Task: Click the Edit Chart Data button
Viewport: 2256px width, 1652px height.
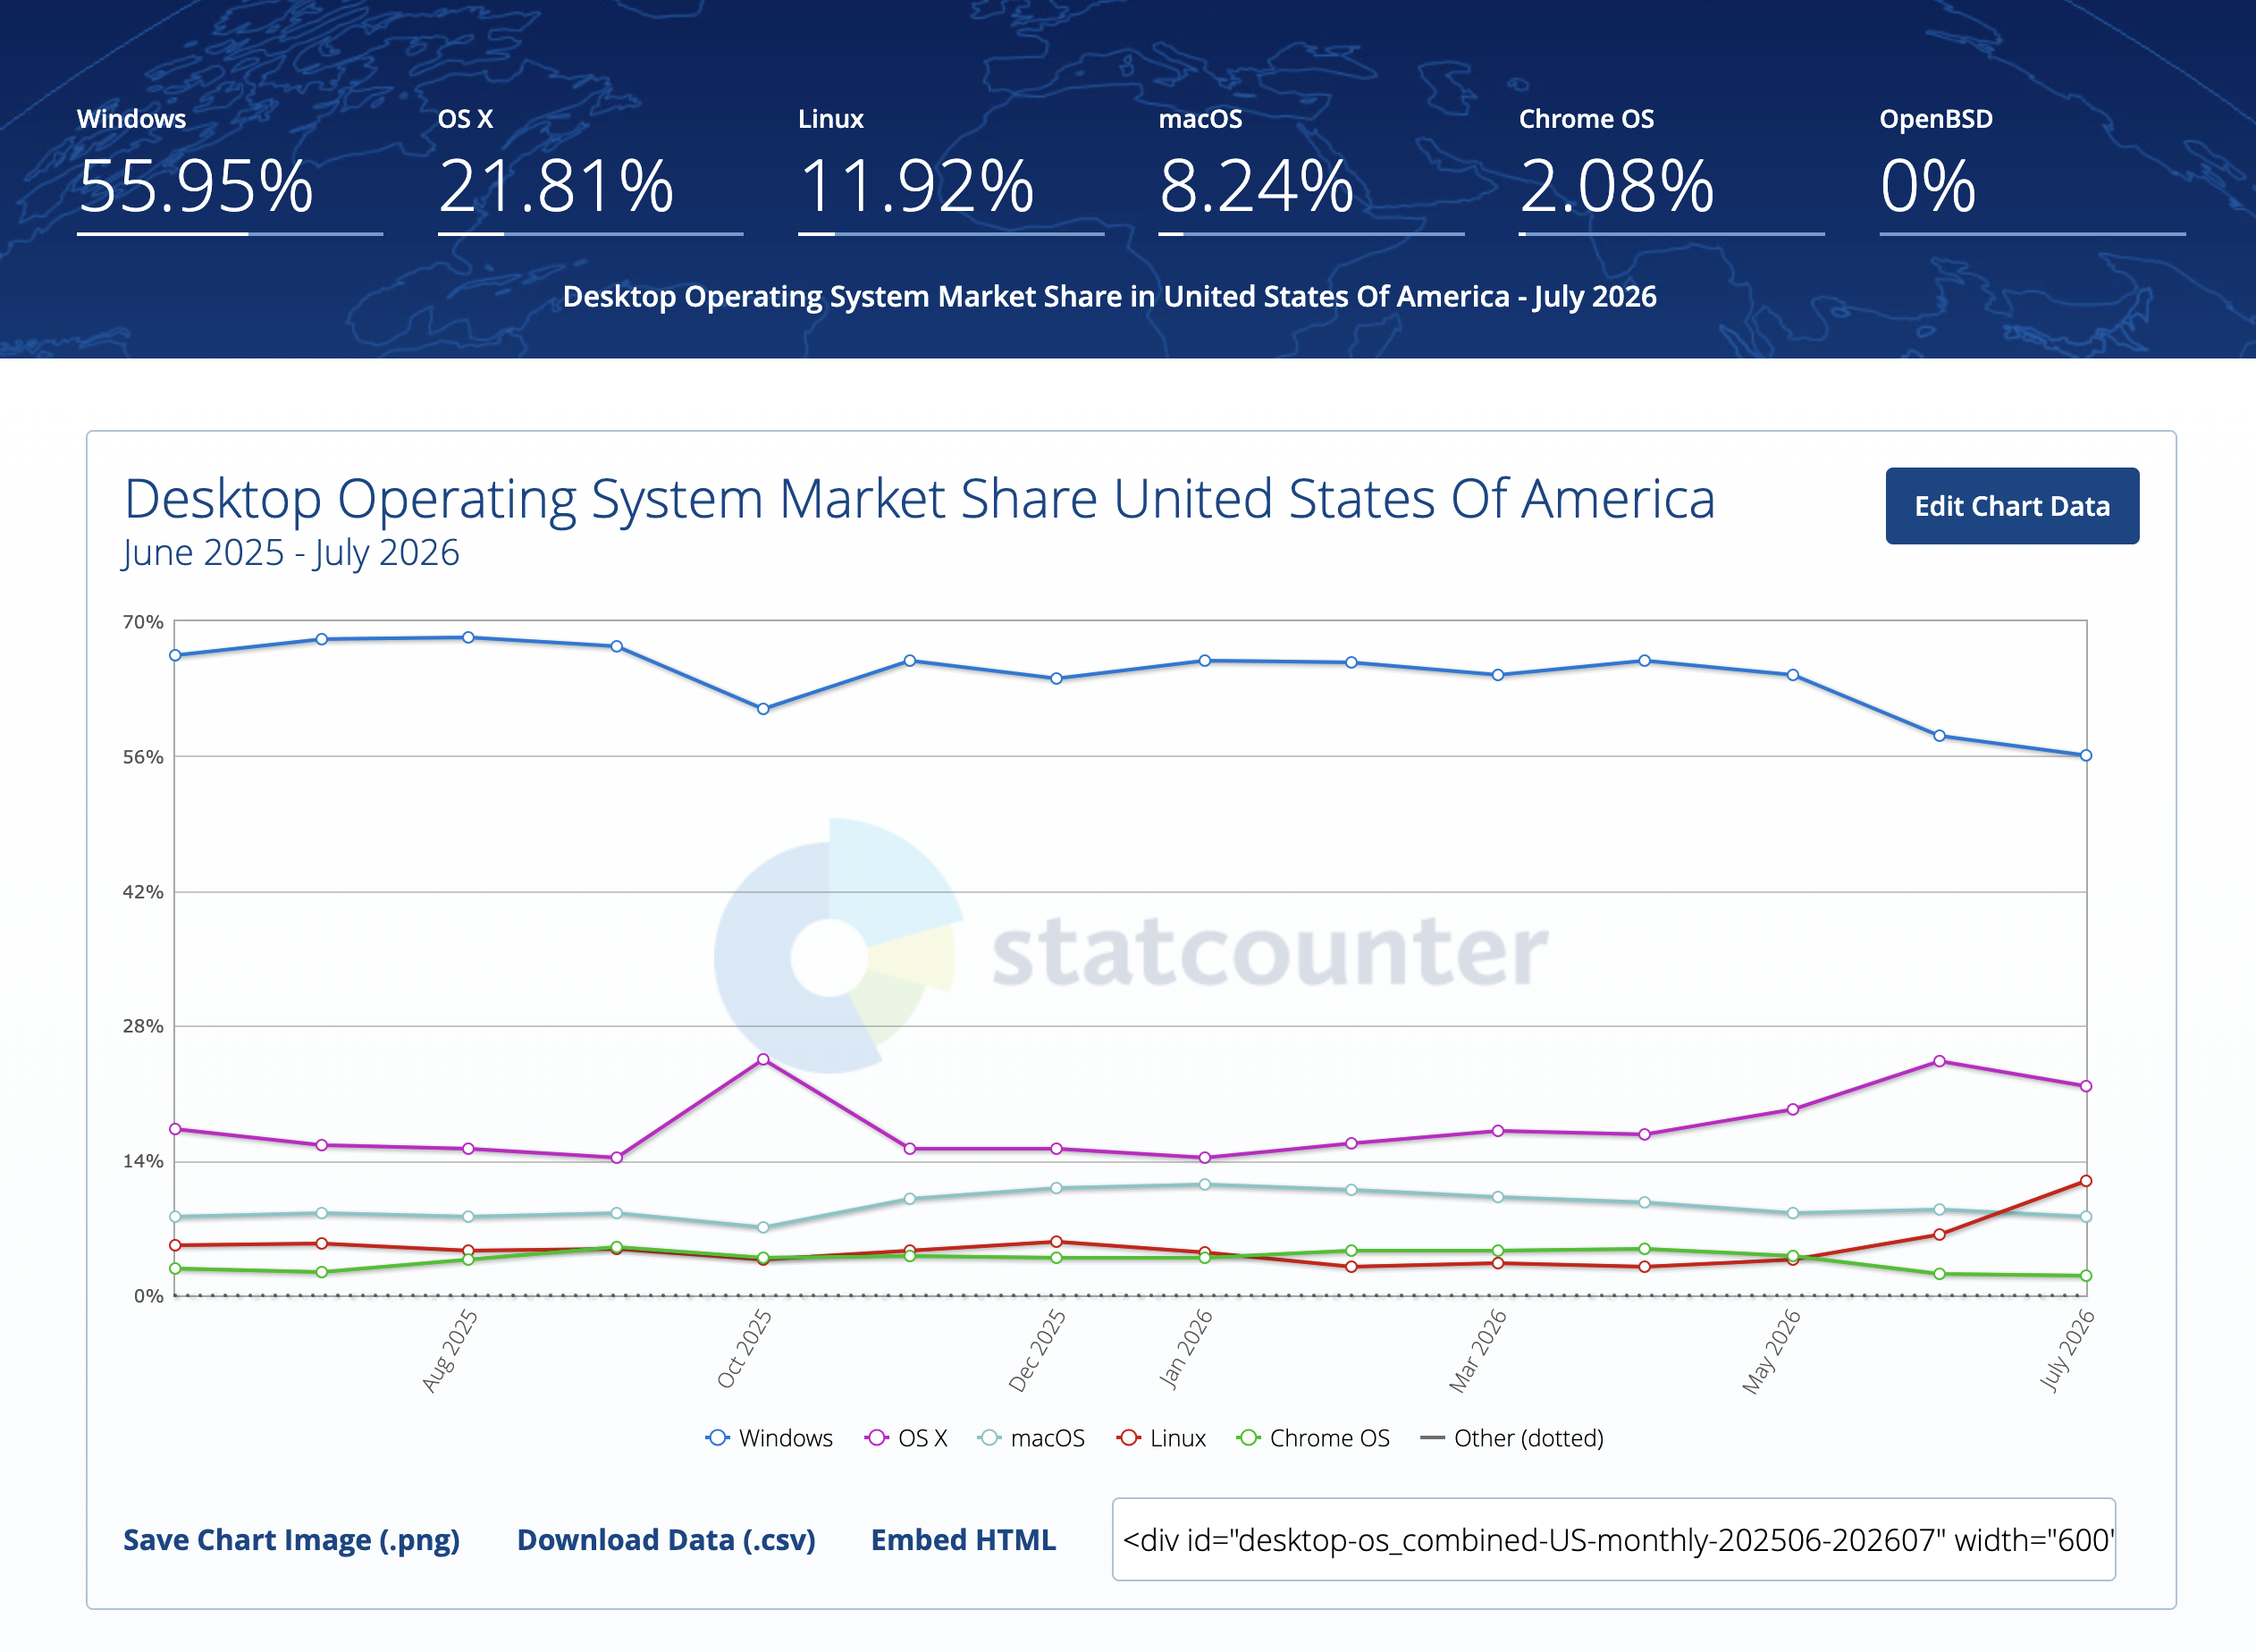Action: pyautogui.click(x=2012, y=506)
